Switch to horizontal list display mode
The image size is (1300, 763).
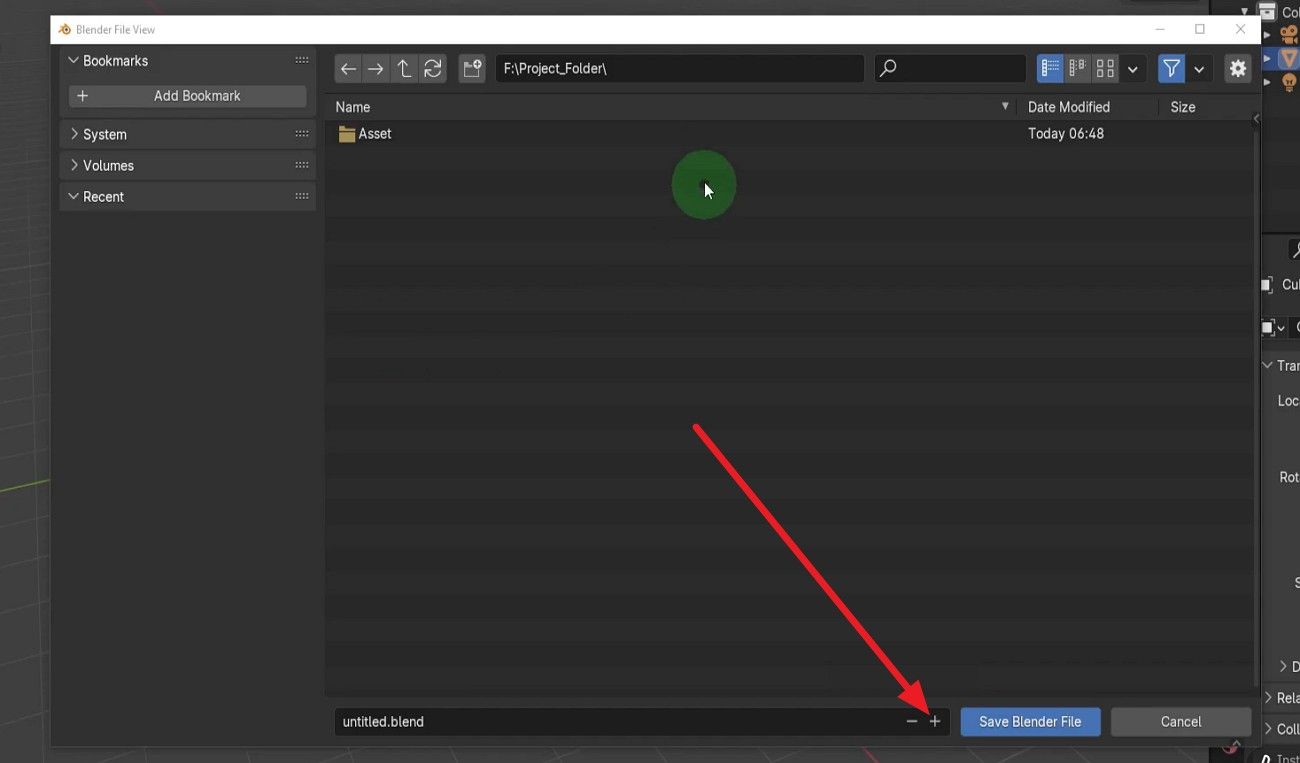(1077, 69)
